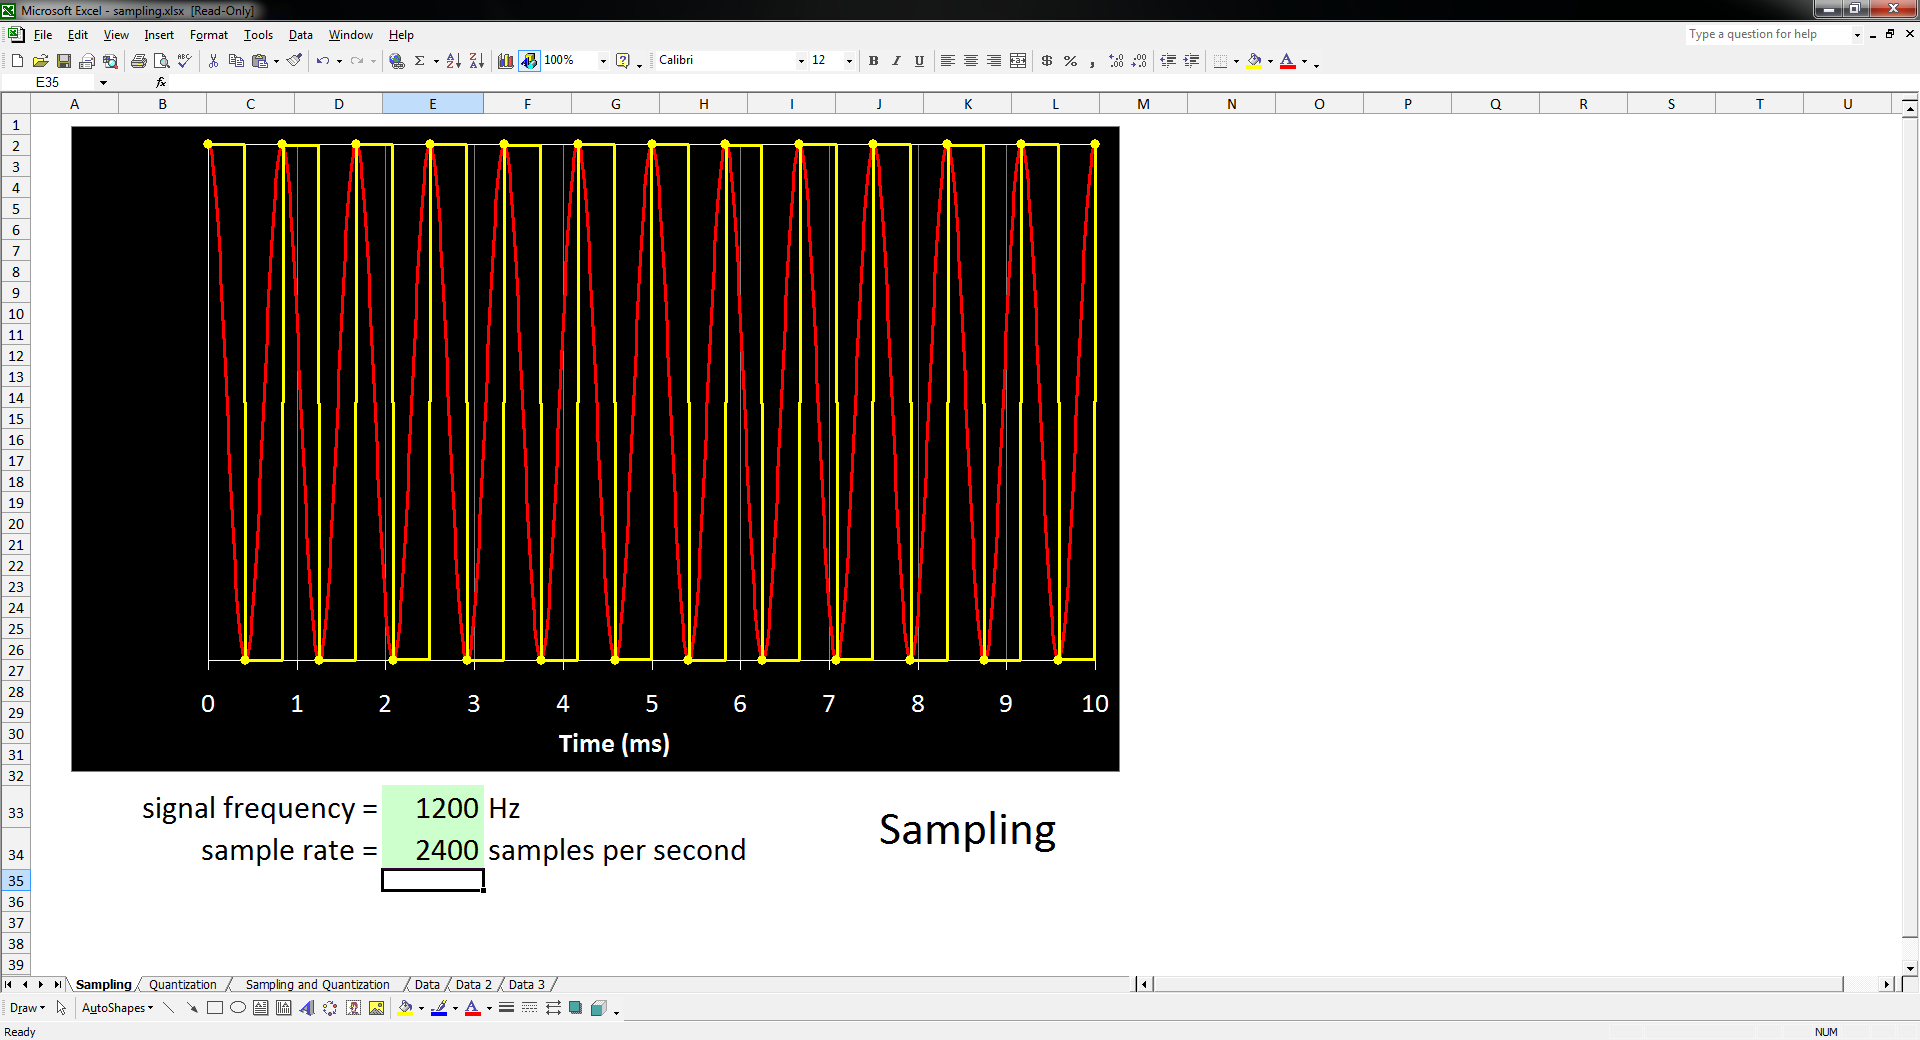Select the Rectangle drawing tool
Image resolution: width=1920 pixels, height=1040 pixels.
click(x=214, y=1008)
